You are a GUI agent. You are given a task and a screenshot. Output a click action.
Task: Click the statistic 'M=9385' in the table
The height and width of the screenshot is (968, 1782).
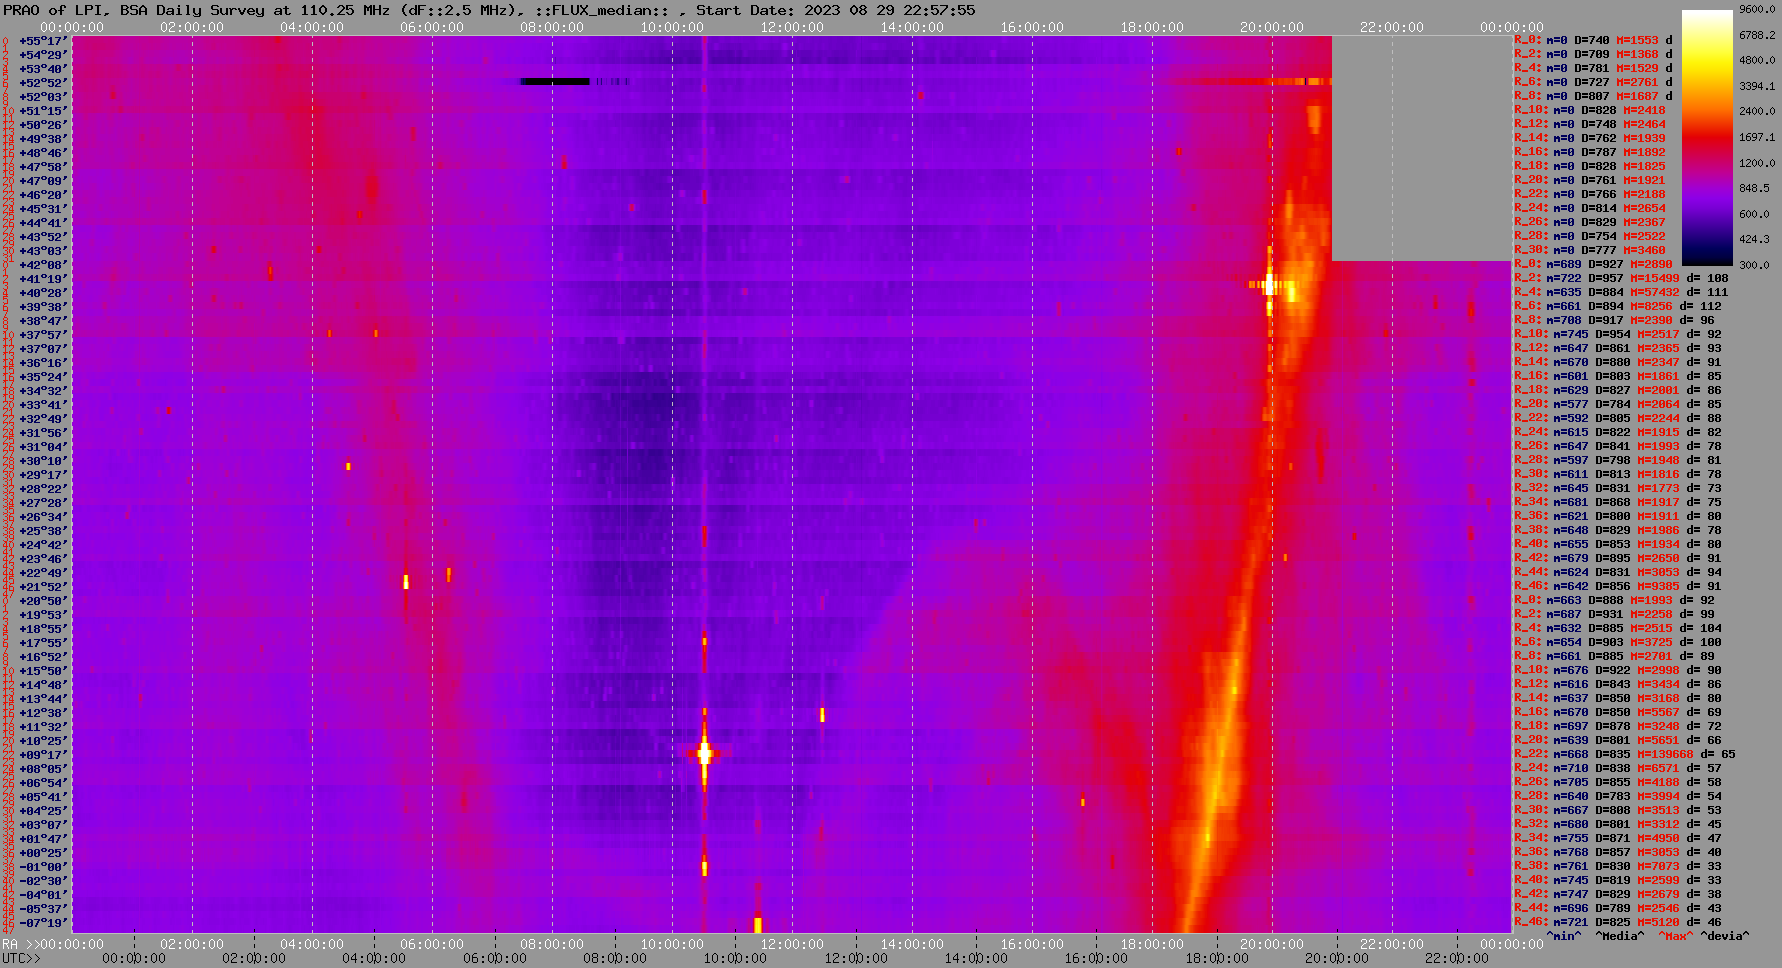[x=1658, y=587]
